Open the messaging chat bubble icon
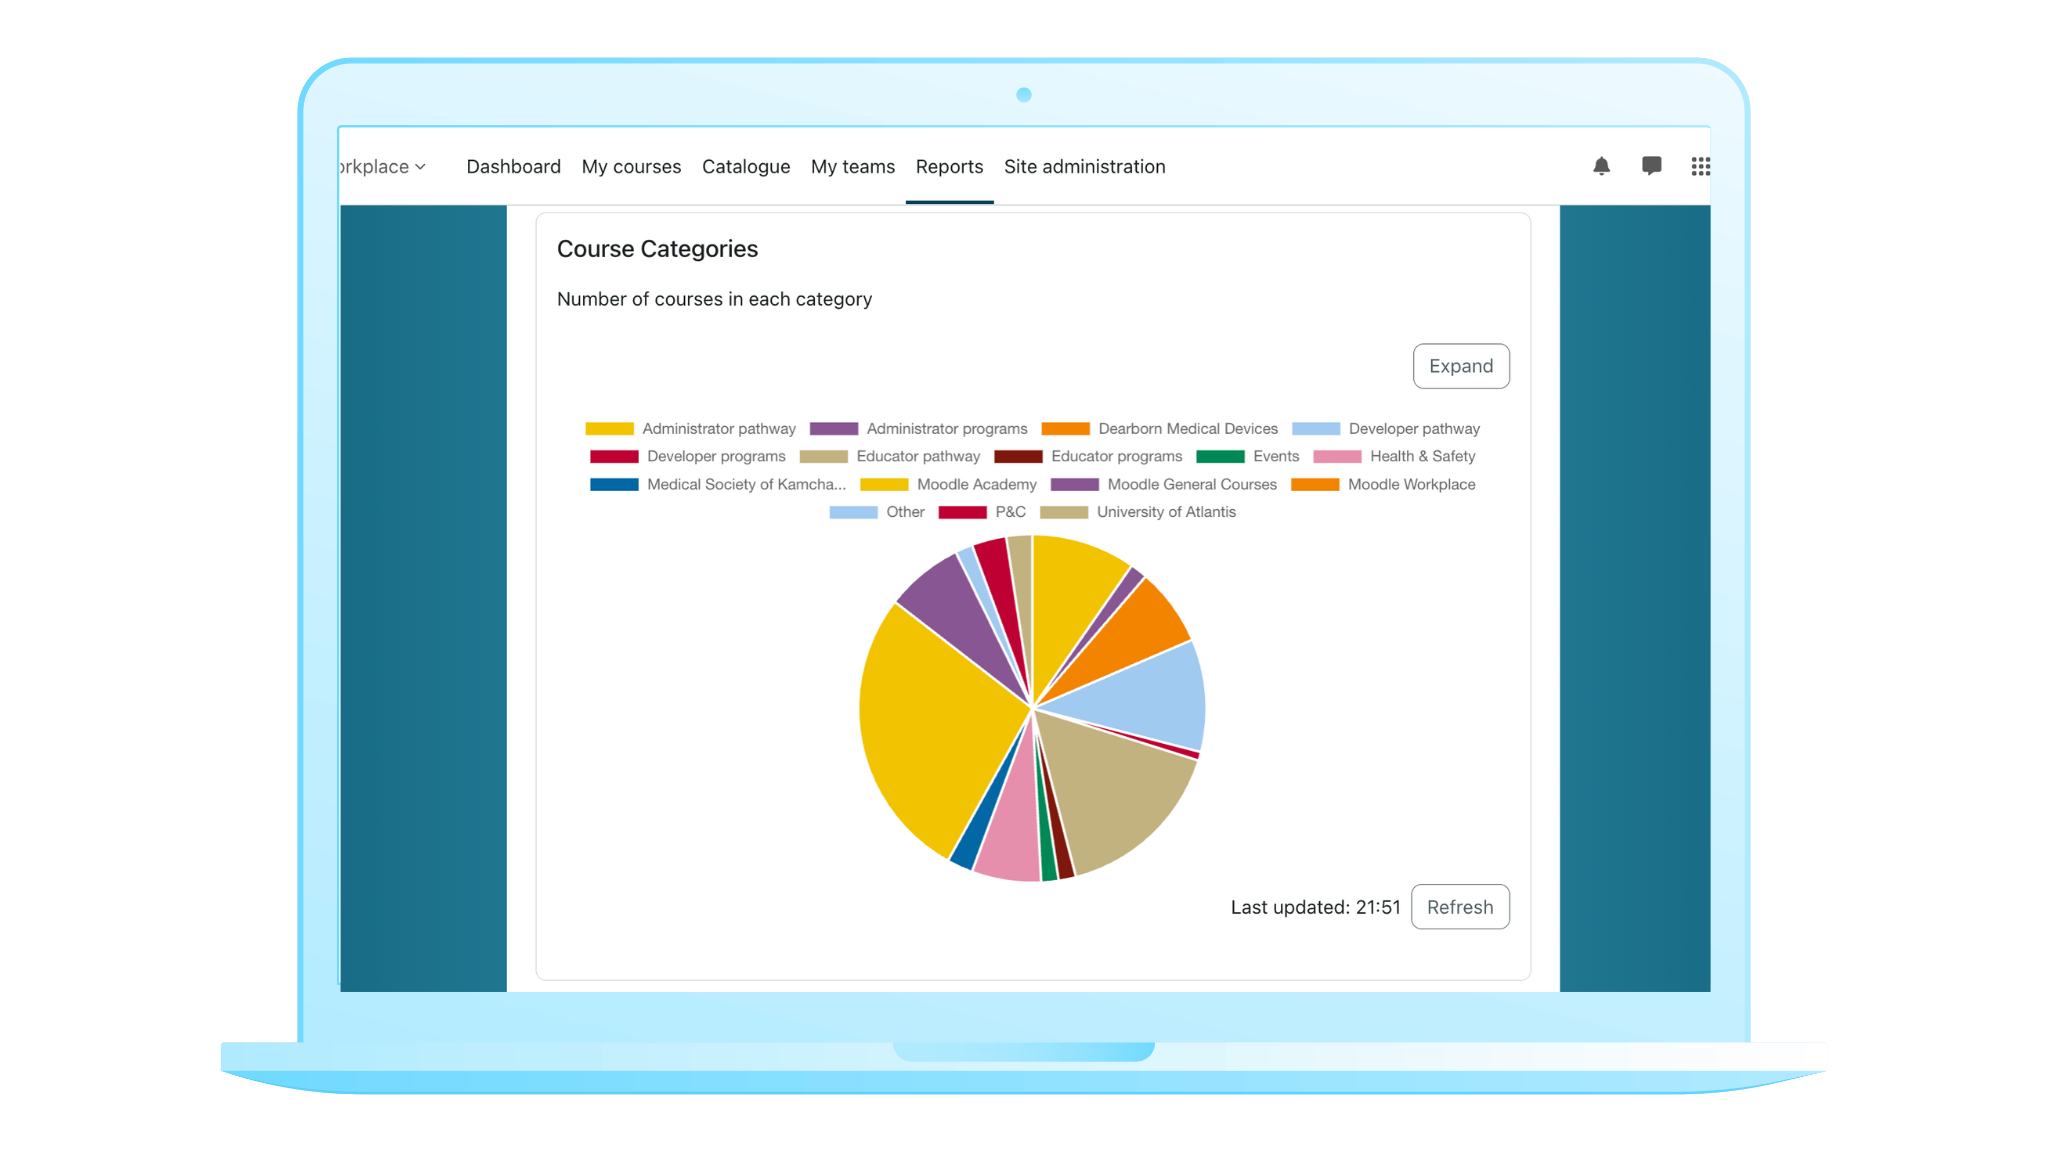Viewport: 2048px width, 1152px height. click(x=1651, y=166)
